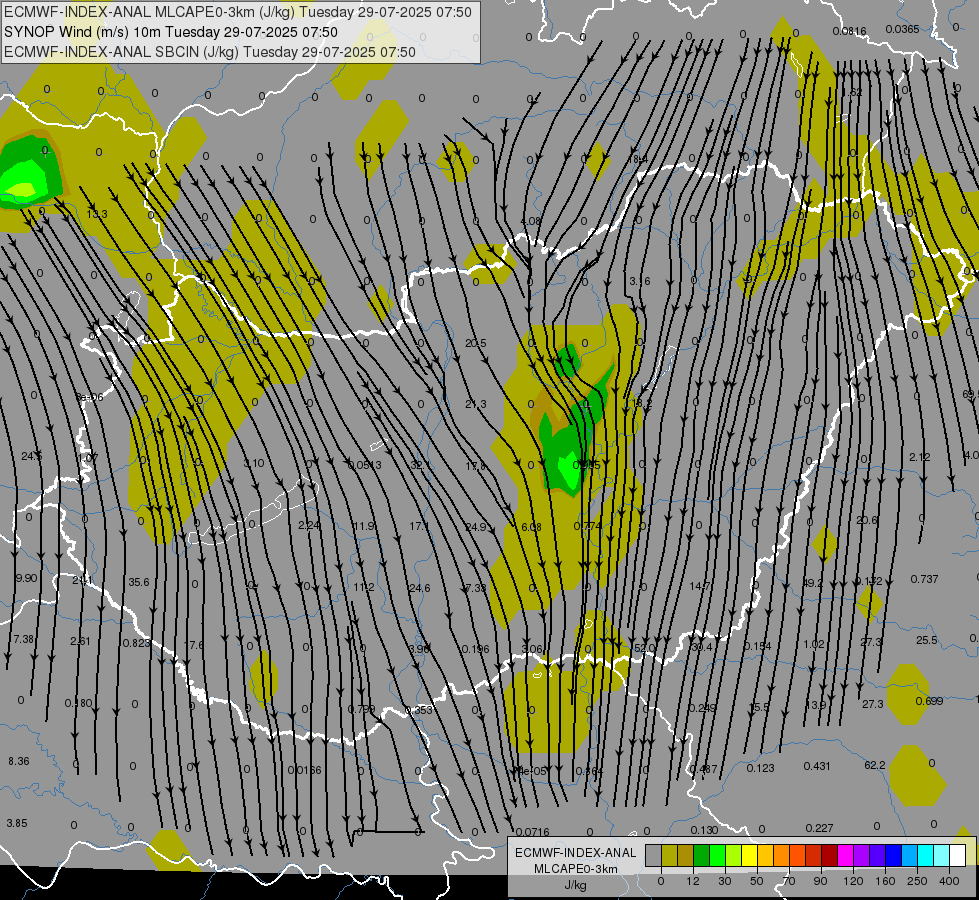The width and height of the screenshot is (979, 900).
Task: Click the 'SYNOP Wind (m/s) 10m' title line
Action: point(171,32)
